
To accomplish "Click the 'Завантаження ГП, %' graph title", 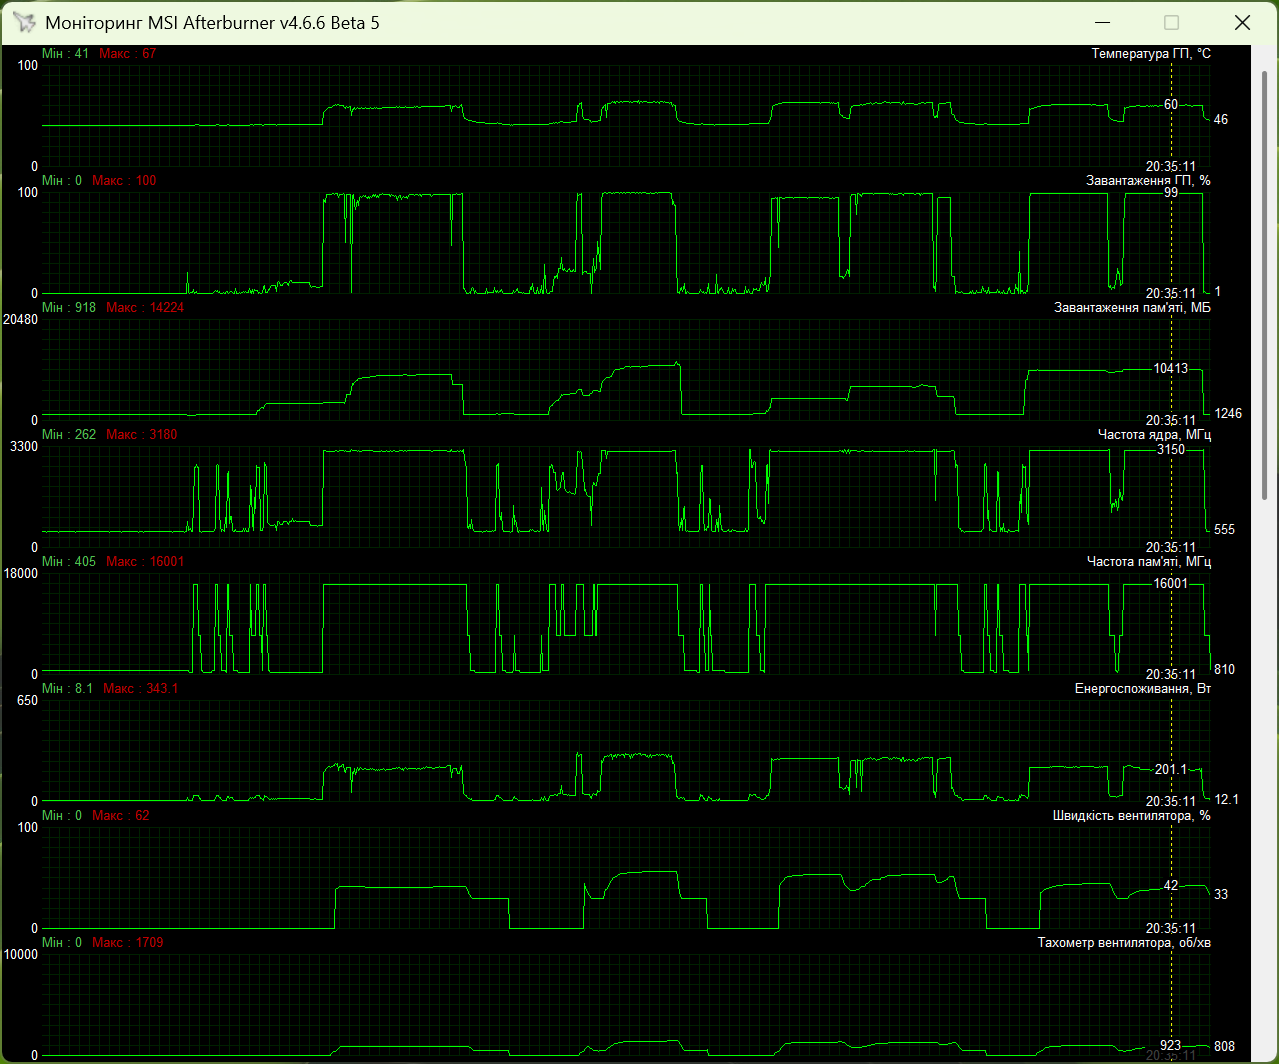I will tap(1148, 180).
